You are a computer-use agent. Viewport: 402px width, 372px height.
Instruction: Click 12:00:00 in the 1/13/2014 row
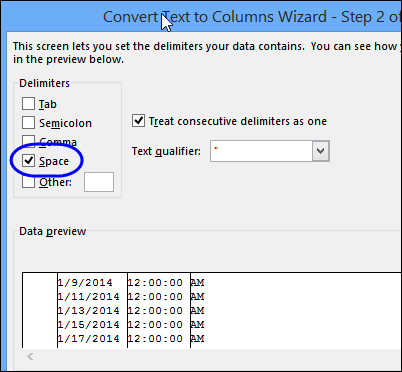[155, 311]
